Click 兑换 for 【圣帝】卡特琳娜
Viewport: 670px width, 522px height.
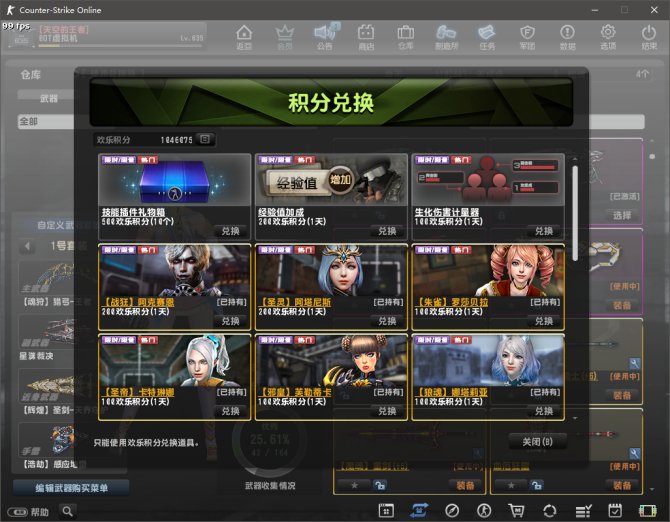230,411
